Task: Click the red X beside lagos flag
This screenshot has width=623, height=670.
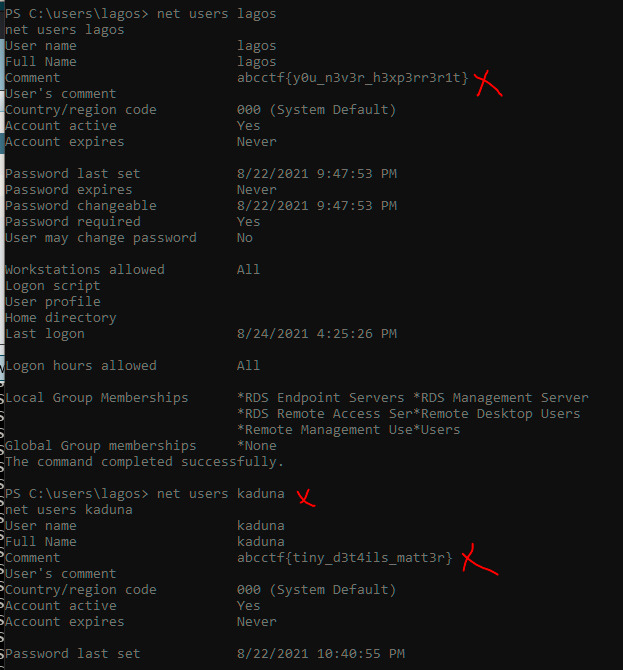Action: (x=488, y=83)
